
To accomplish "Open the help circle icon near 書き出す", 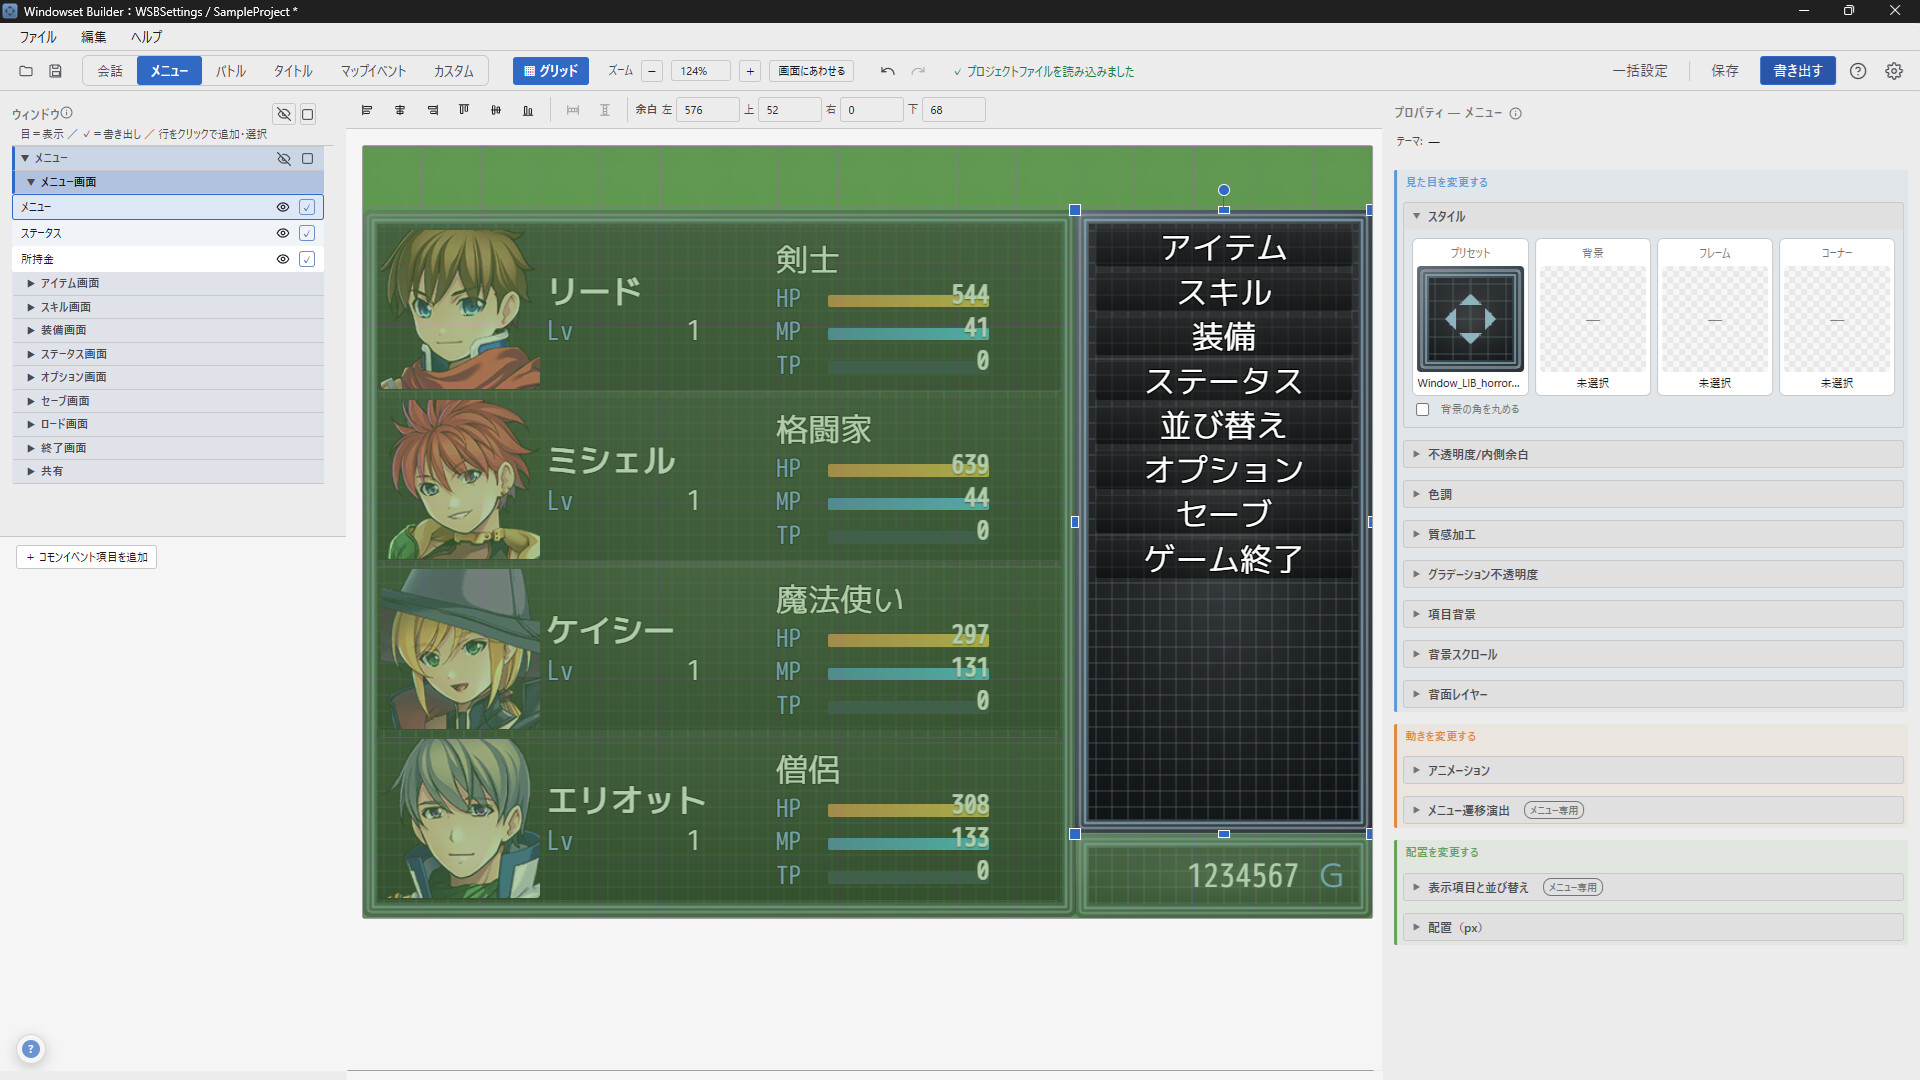I will pos(1858,71).
